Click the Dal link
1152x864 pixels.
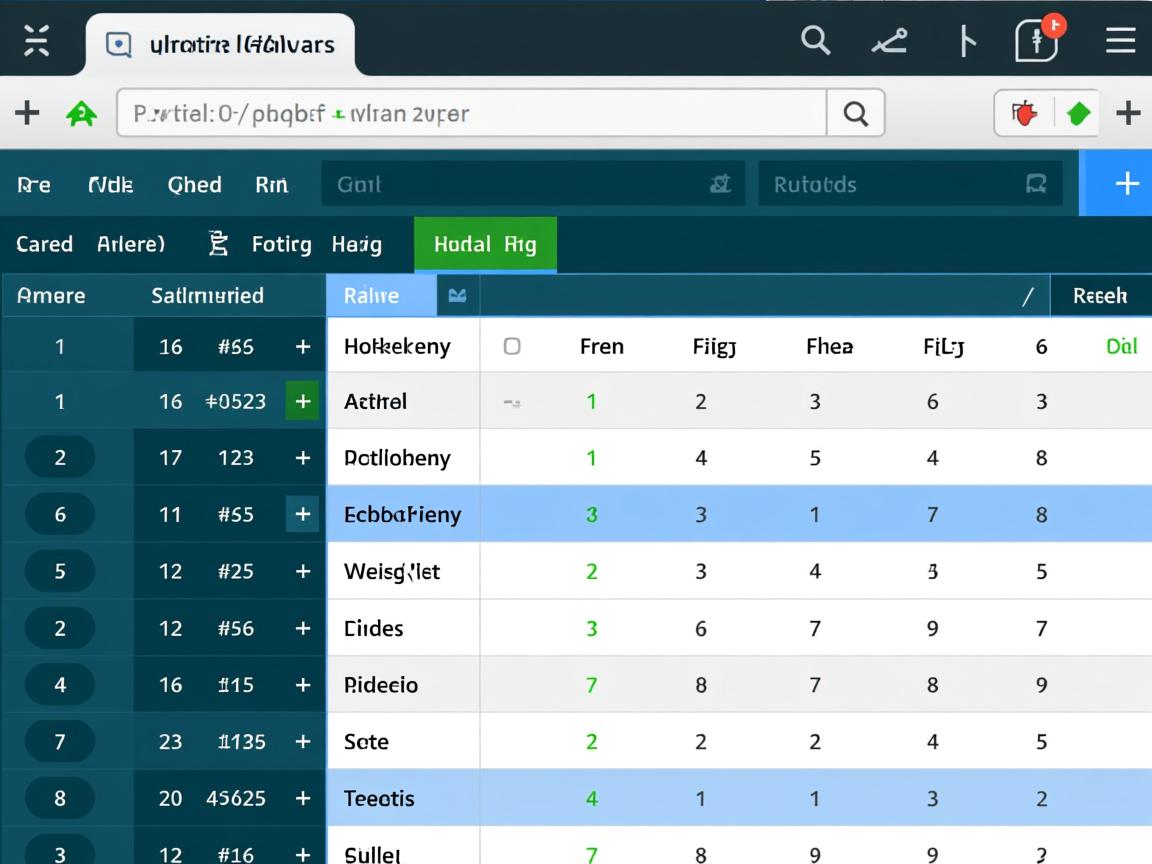click(1121, 347)
